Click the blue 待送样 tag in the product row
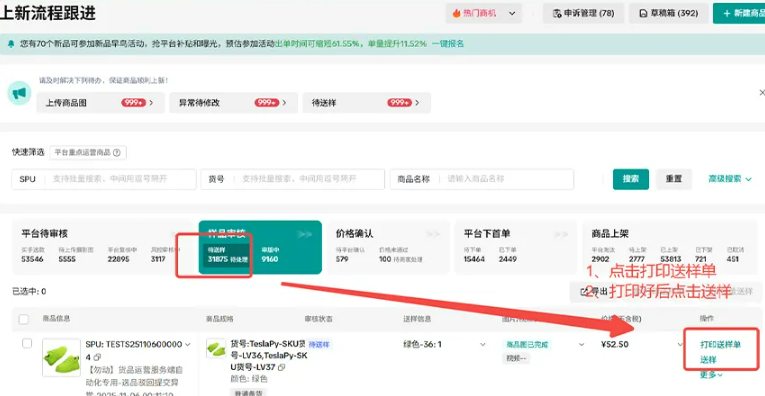The image size is (765, 396). (x=319, y=344)
